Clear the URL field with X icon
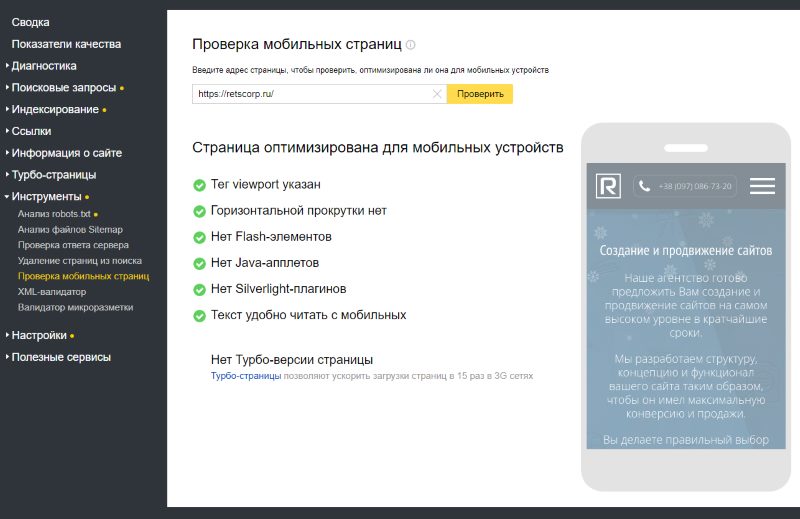The width and height of the screenshot is (800, 519). coord(437,94)
